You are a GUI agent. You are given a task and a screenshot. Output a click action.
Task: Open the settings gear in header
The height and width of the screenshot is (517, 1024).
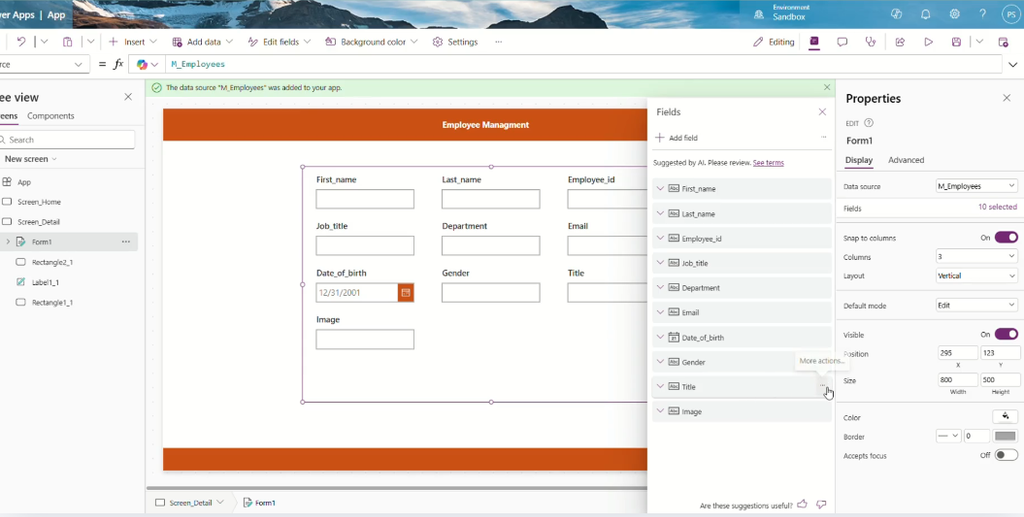(955, 14)
